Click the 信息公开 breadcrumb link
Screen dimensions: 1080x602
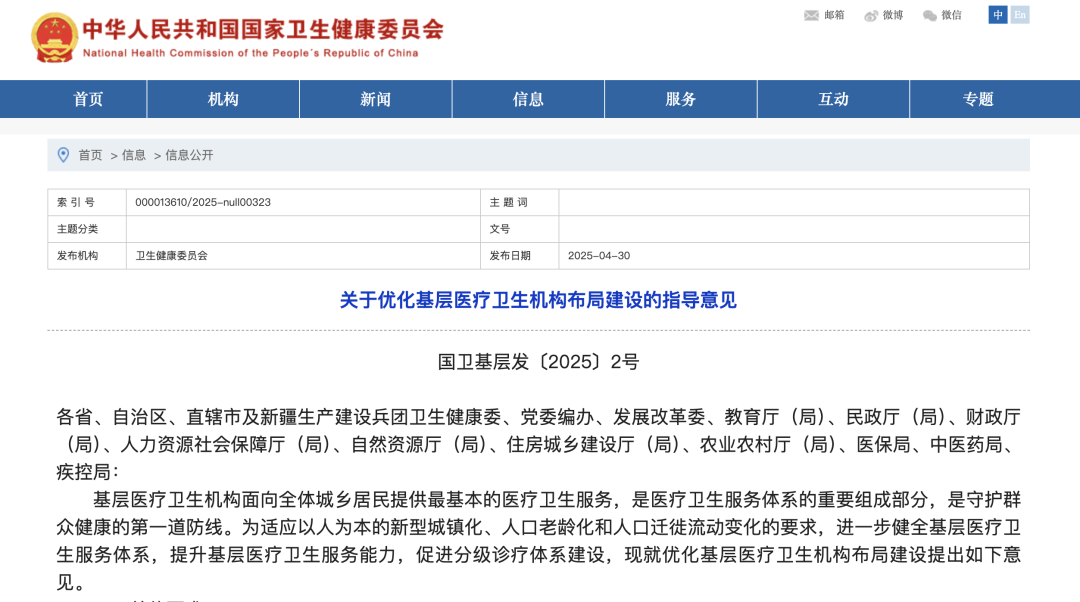point(189,155)
